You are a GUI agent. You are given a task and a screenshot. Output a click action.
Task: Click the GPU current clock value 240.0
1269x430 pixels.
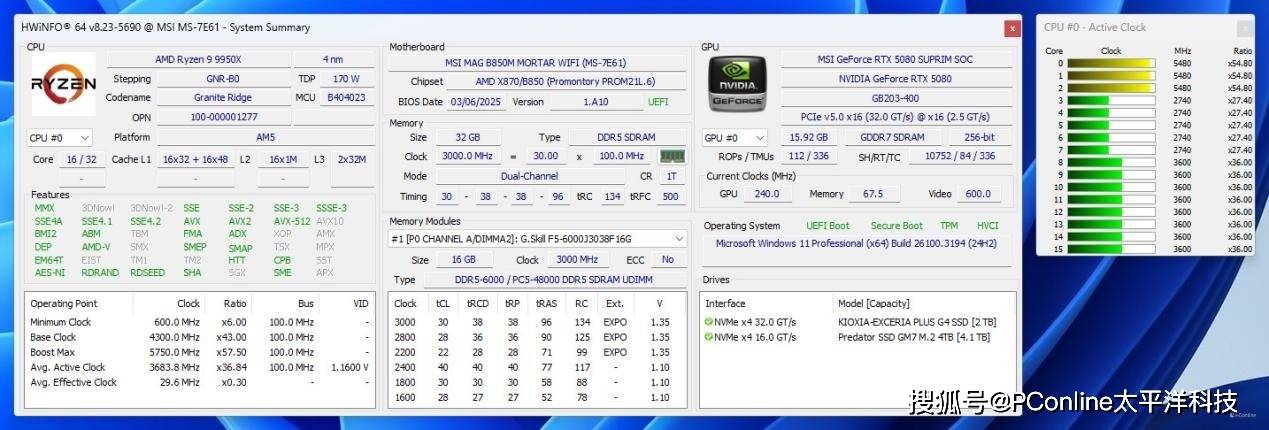point(766,194)
